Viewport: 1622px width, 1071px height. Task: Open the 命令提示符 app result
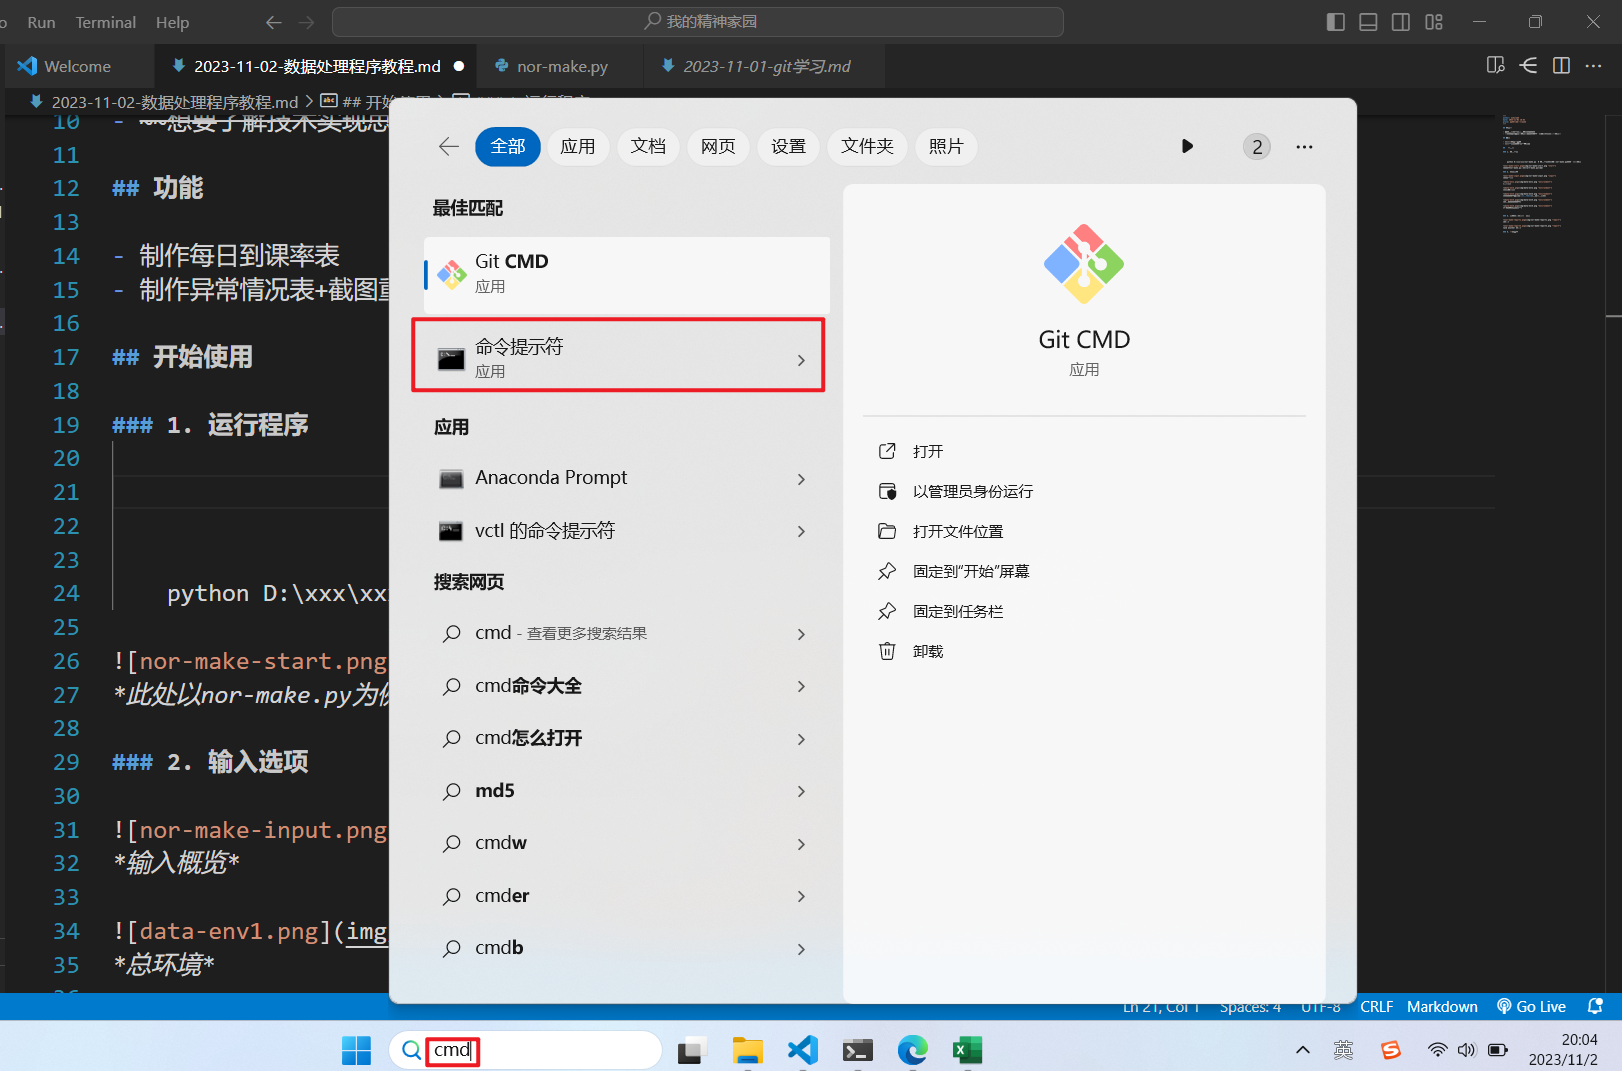[618, 356]
